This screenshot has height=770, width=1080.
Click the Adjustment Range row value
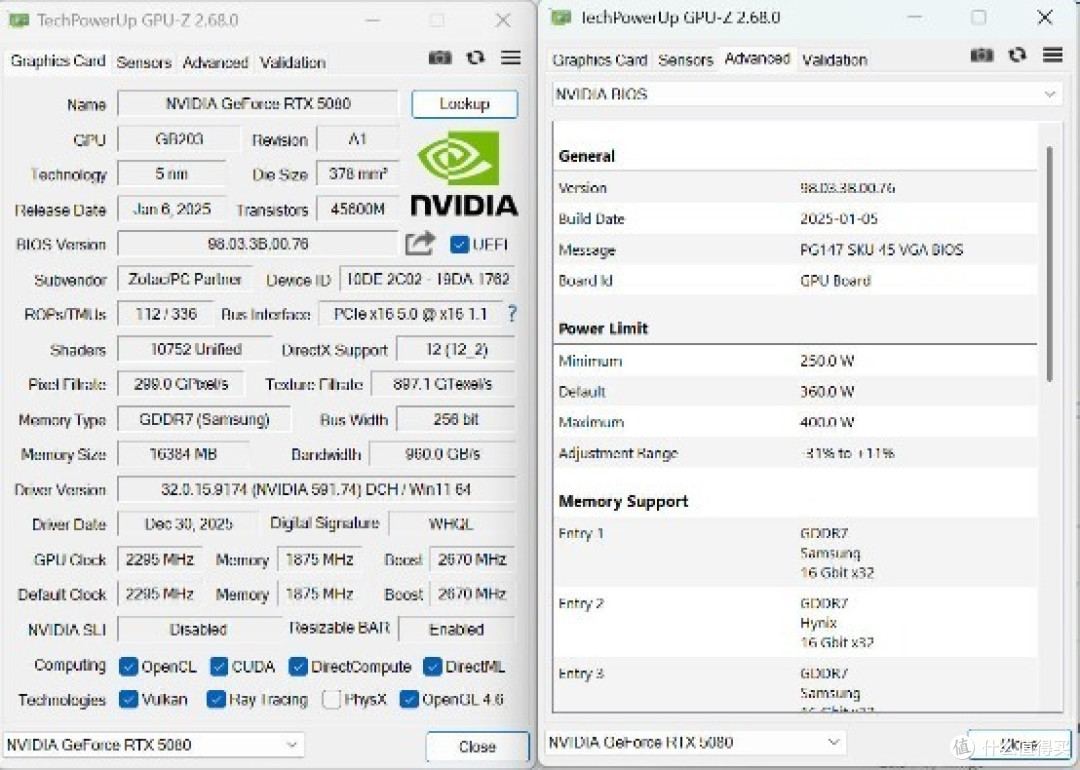(x=847, y=452)
